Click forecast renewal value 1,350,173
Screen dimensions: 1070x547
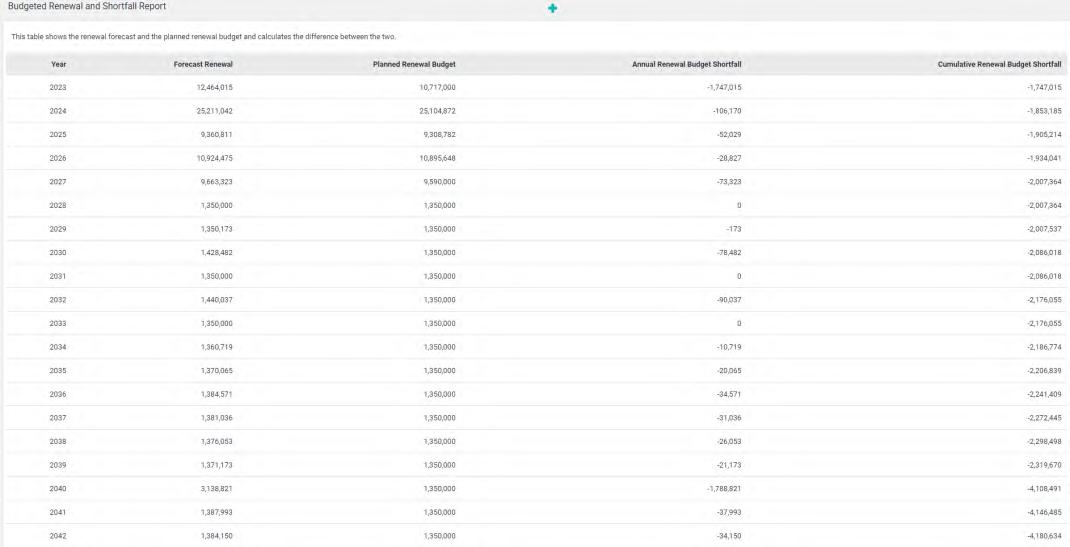tap(217, 229)
